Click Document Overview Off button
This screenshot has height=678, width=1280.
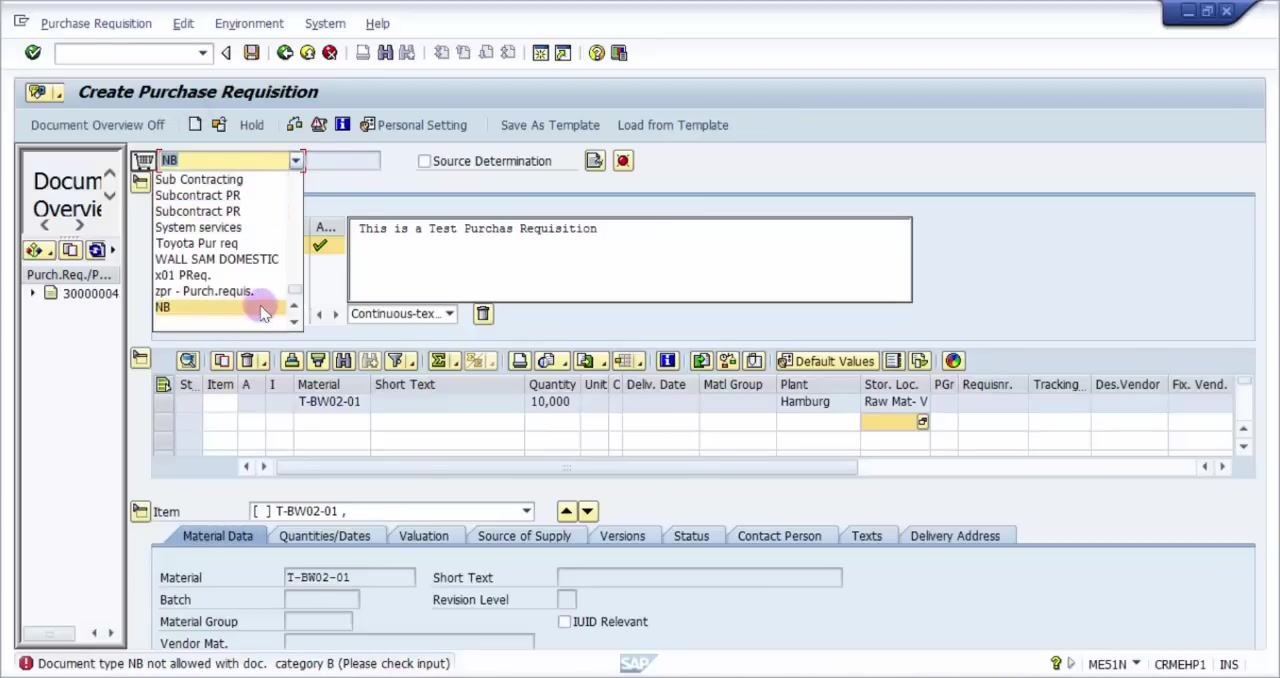(x=98, y=125)
